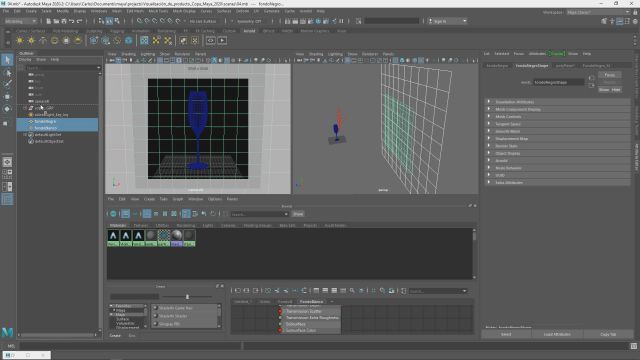The image size is (640, 360).
Task: Click the red Subsurface Color port dot
Action: tap(280, 330)
